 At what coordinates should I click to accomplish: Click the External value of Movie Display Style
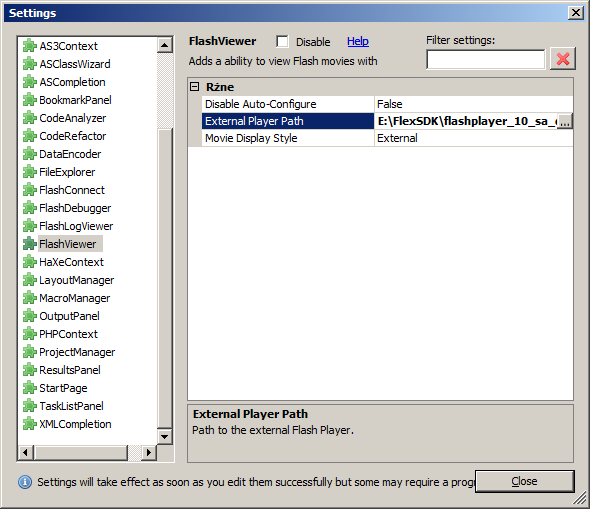tap(397, 138)
